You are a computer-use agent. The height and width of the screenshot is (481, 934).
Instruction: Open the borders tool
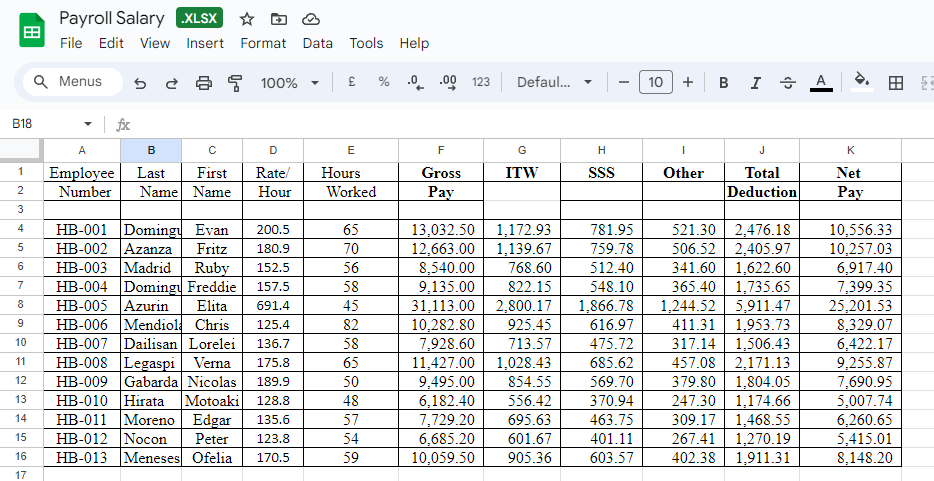(x=895, y=83)
